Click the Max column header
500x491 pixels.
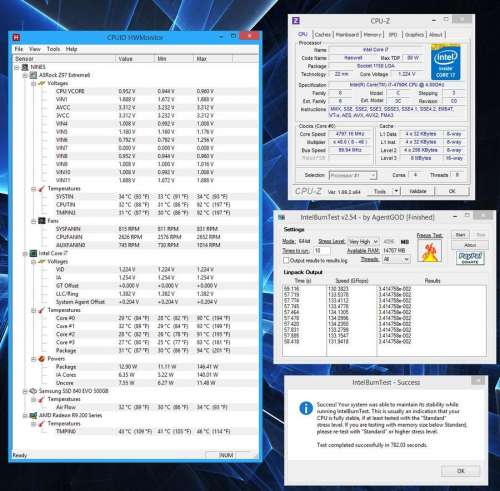[x=213, y=59]
